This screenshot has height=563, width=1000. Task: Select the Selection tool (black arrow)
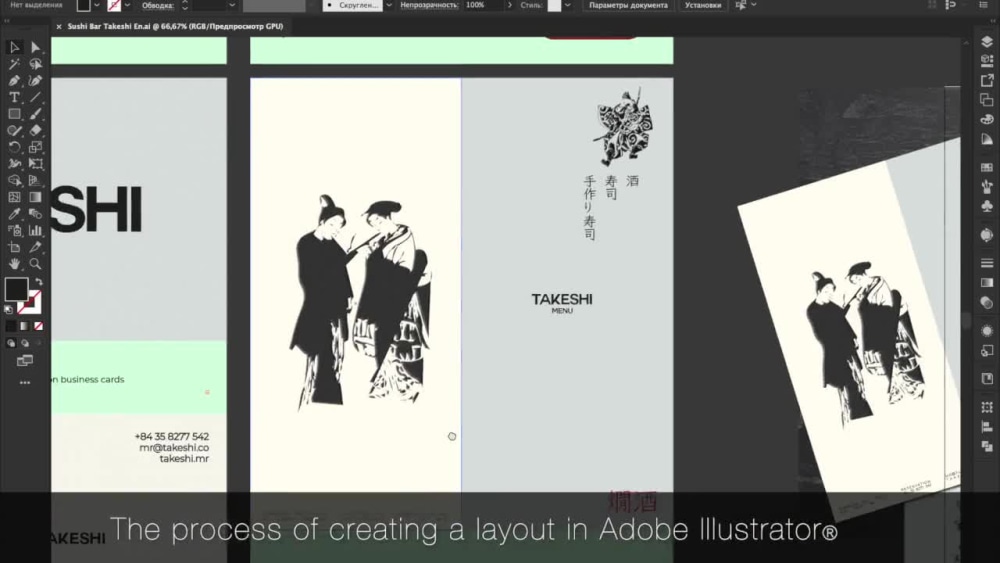click(15, 47)
